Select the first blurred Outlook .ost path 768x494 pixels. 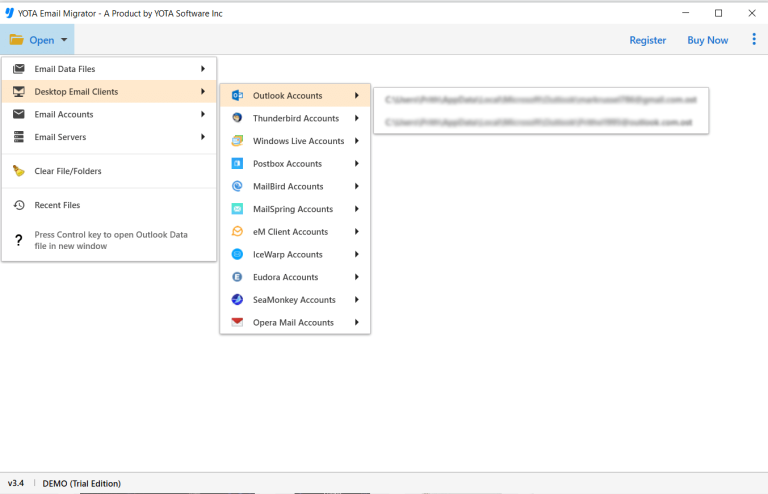pos(541,99)
